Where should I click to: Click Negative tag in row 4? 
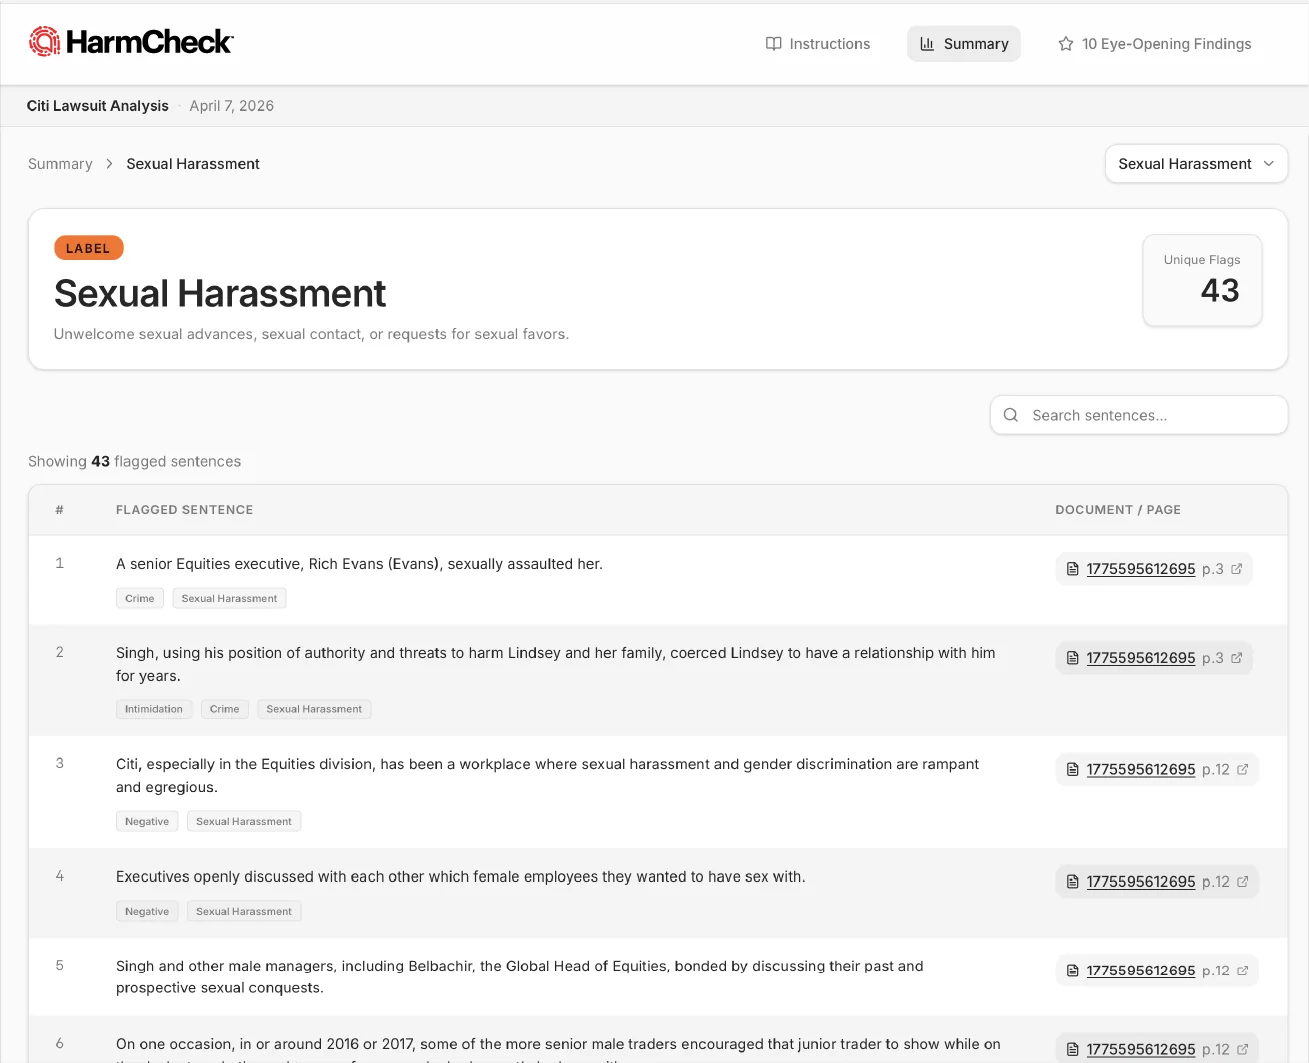[147, 912]
